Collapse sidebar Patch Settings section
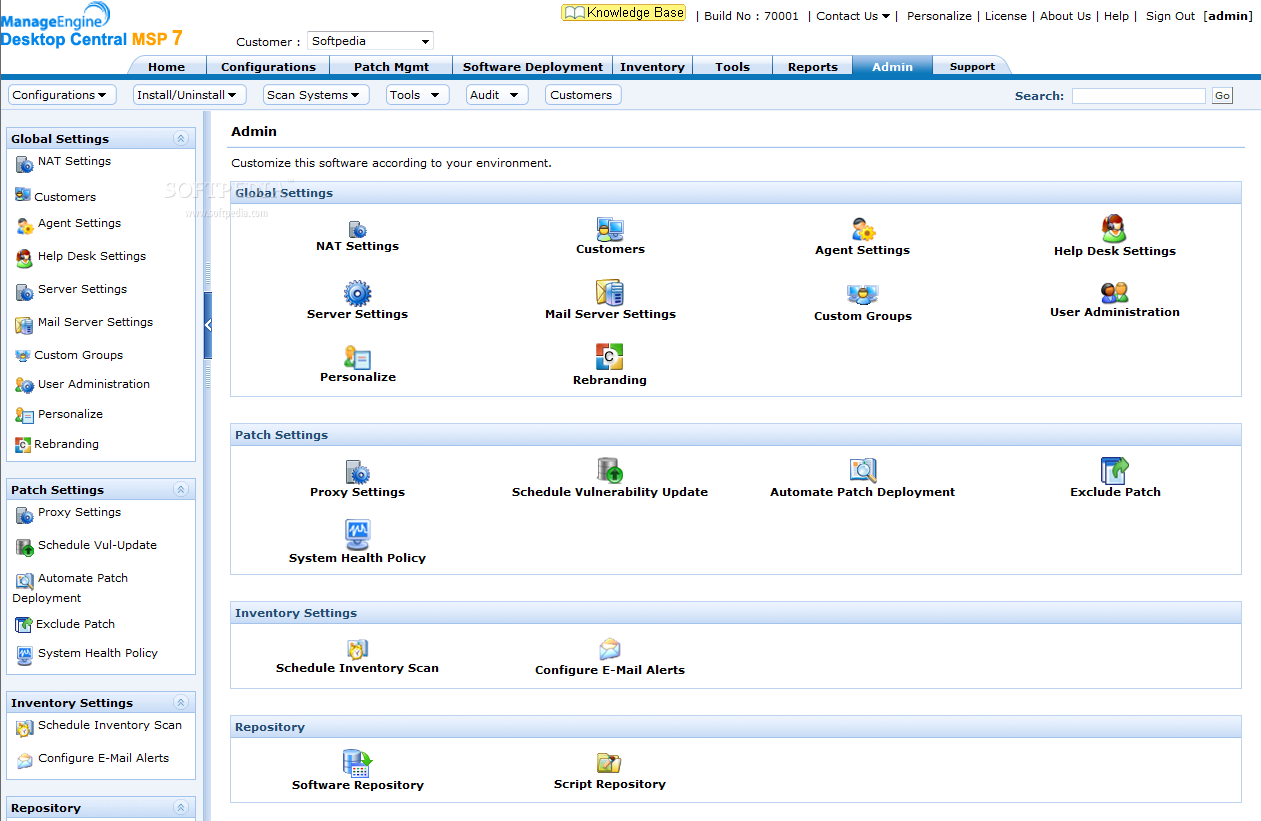The height and width of the screenshot is (821, 1261). (x=181, y=490)
